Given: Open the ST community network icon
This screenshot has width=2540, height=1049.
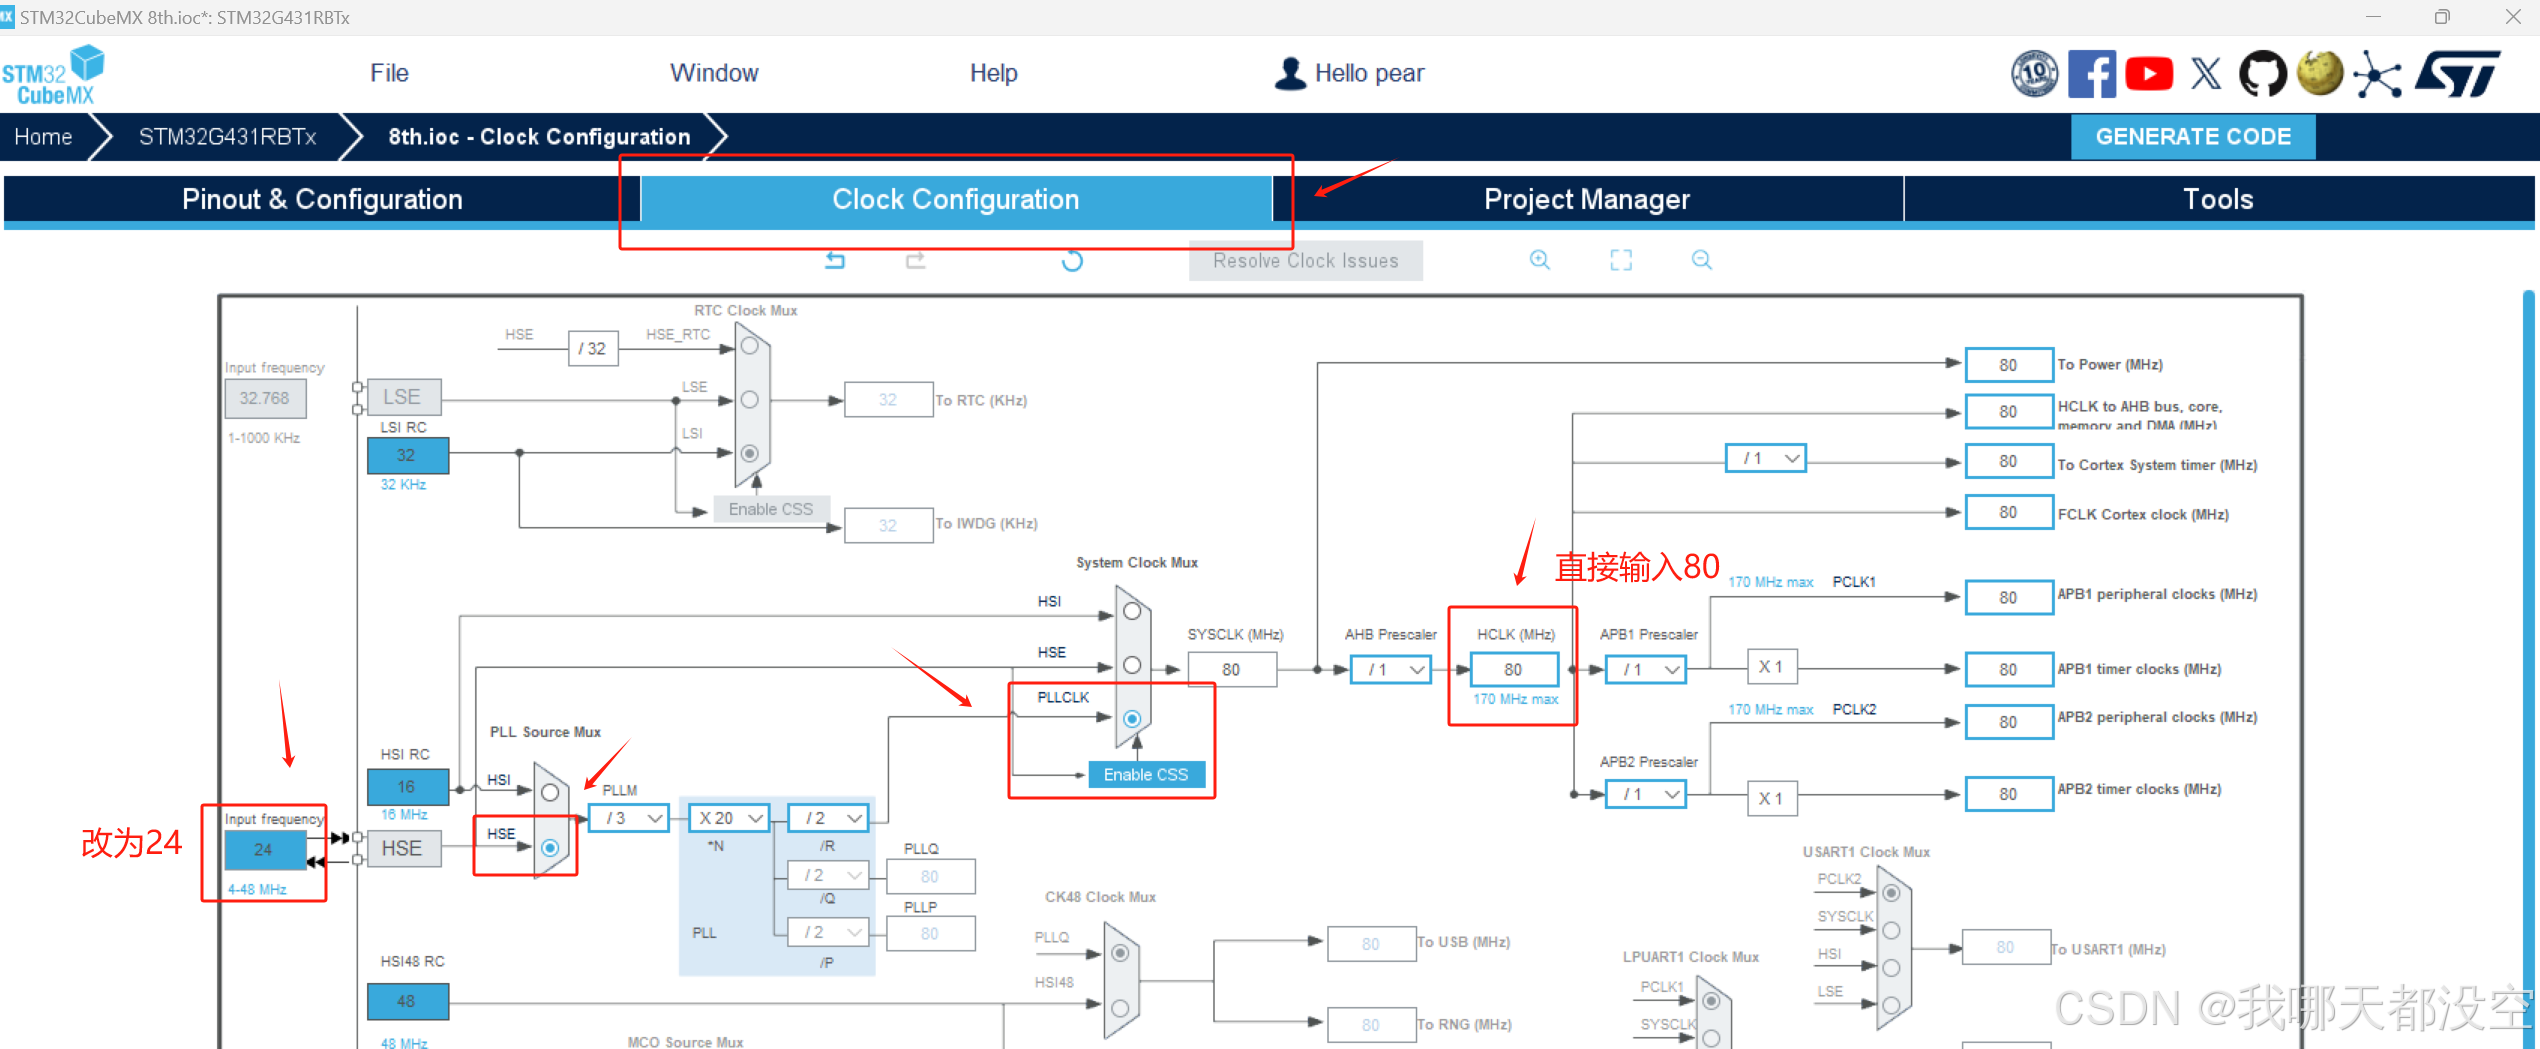Looking at the screenshot, I should click(x=2378, y=74).
